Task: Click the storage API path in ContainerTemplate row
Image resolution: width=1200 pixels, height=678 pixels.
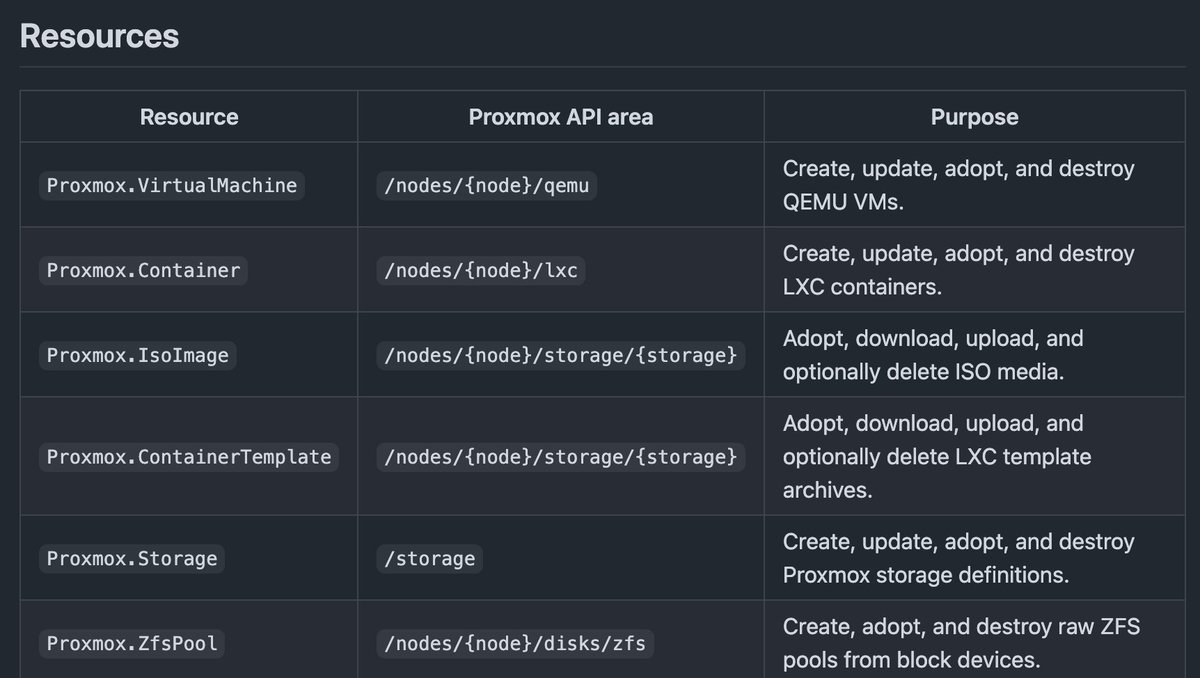Action: pyautogui.click(x=561, y=457)
